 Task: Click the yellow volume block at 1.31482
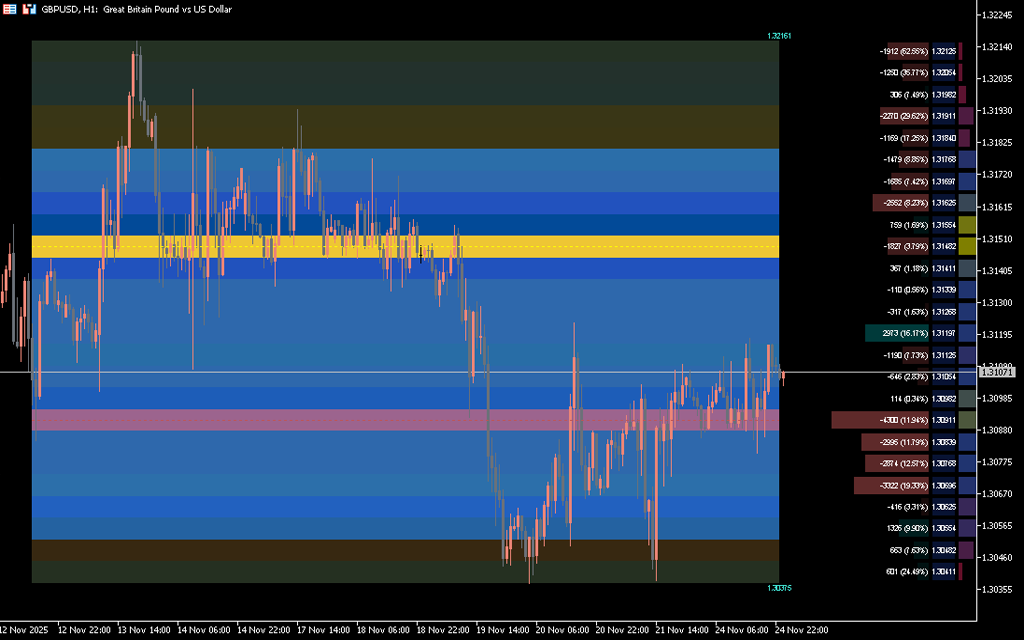[x=967, y=246]
